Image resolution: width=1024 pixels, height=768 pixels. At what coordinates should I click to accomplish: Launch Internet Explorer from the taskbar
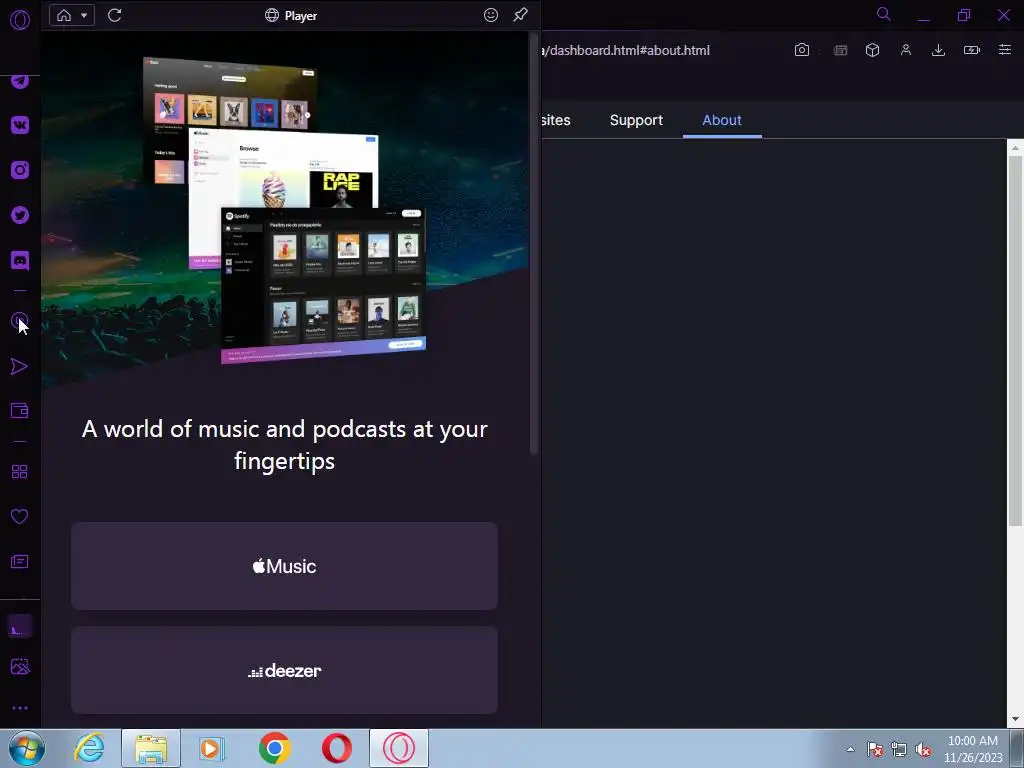(x=89, y=748)
